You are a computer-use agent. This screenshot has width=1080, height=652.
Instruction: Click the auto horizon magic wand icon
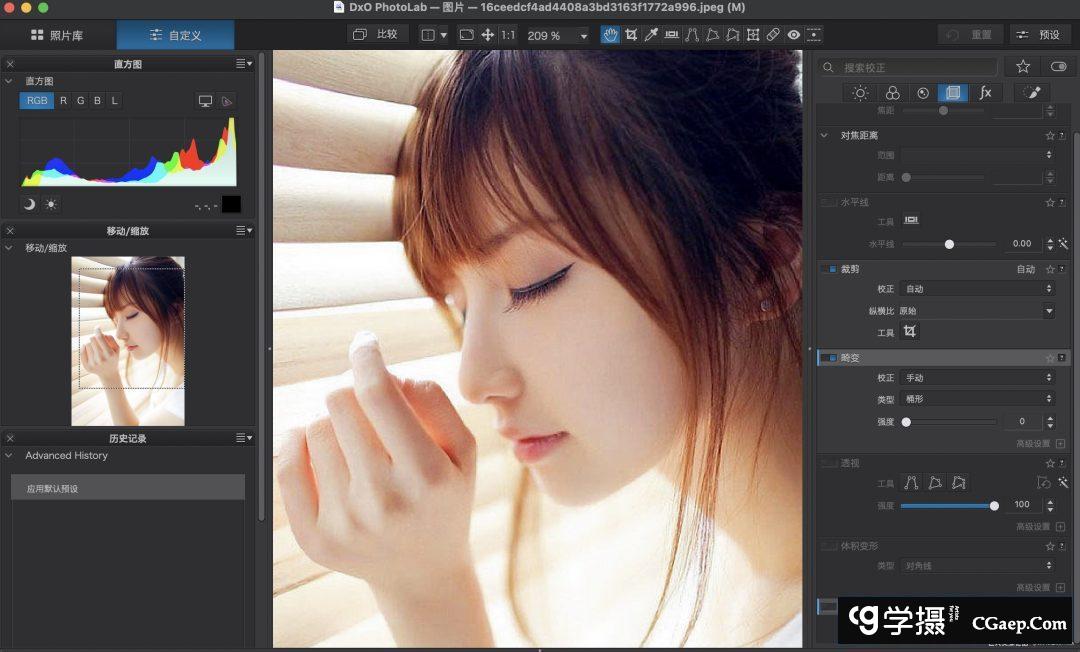click(x=1063, y=243)
